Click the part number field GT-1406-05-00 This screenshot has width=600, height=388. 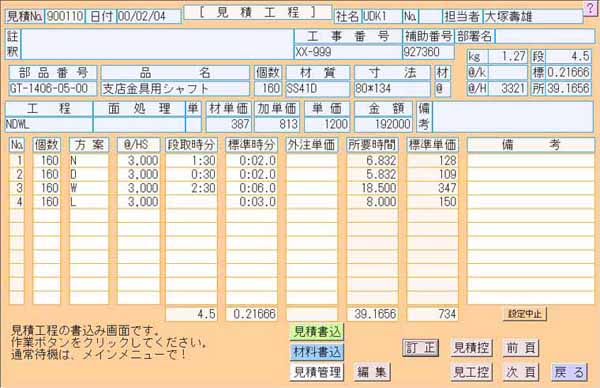53,88
